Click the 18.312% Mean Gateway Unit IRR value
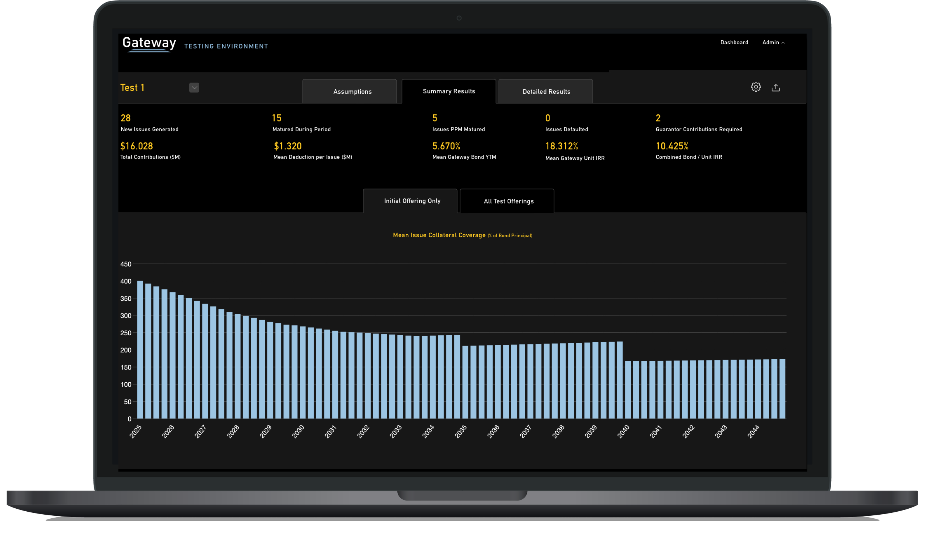This screenshot has width=925, height=548. [563, 146]
